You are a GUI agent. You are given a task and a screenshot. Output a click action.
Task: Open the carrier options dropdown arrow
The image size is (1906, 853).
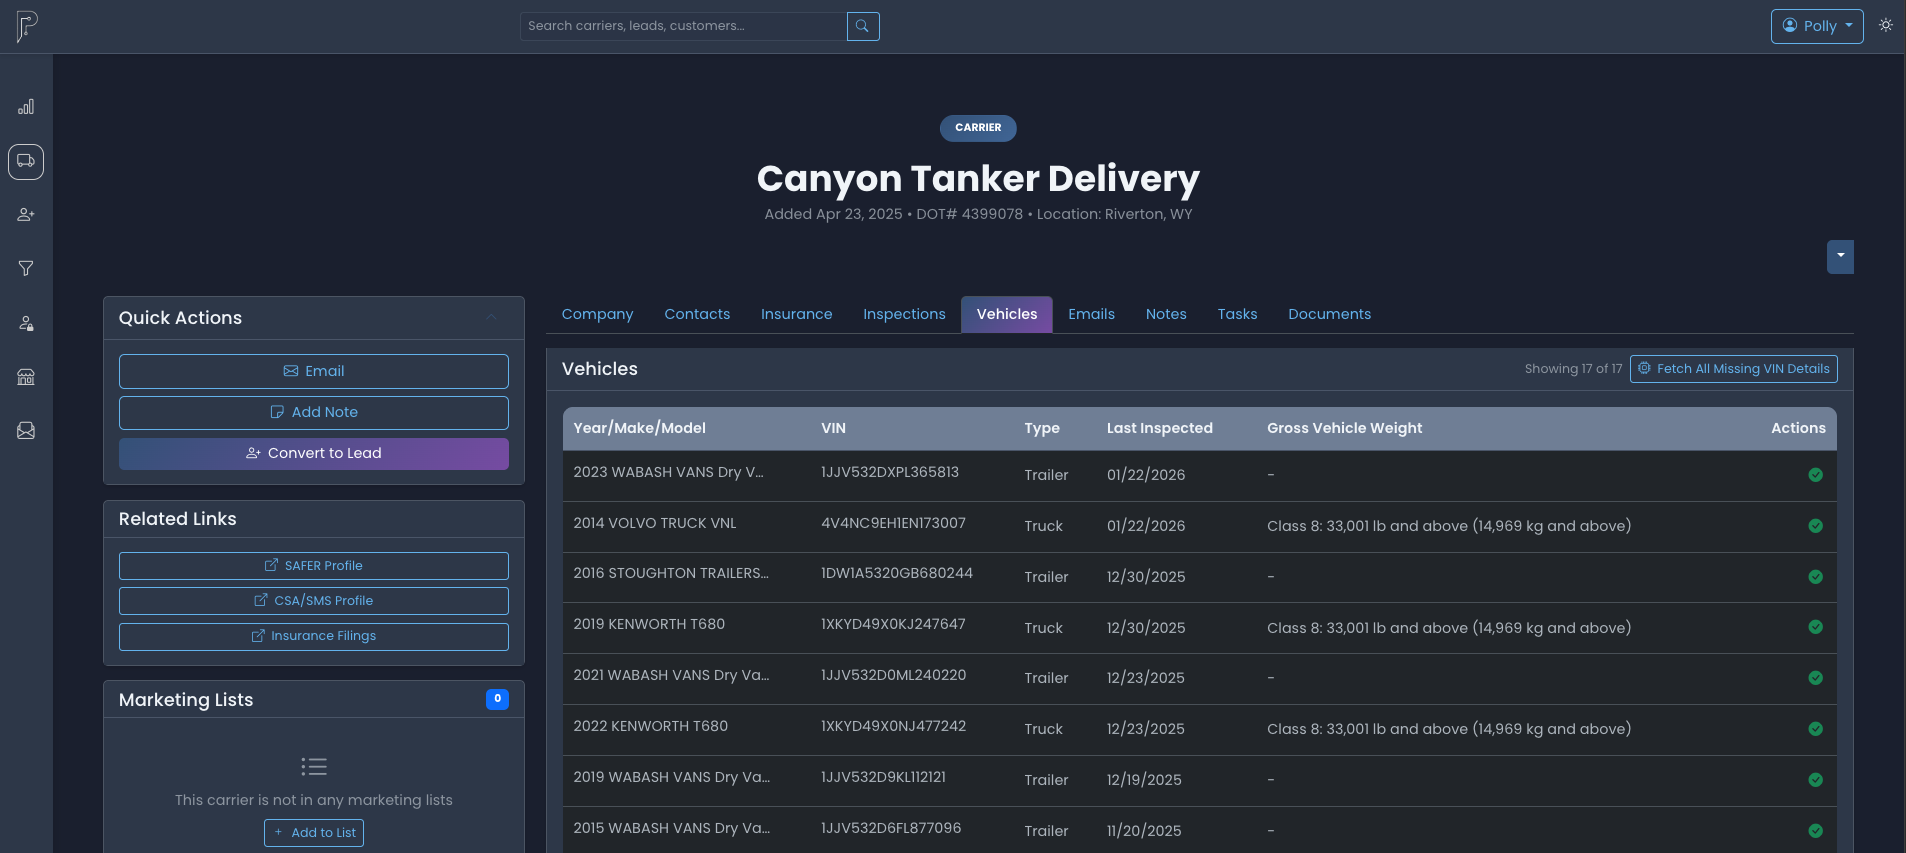pos(1840,256)
